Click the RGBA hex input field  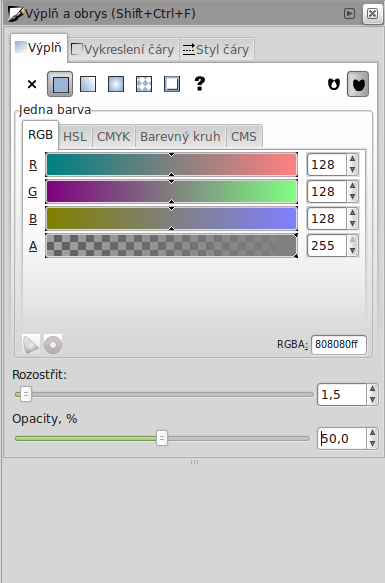click(x=339, y=345)
